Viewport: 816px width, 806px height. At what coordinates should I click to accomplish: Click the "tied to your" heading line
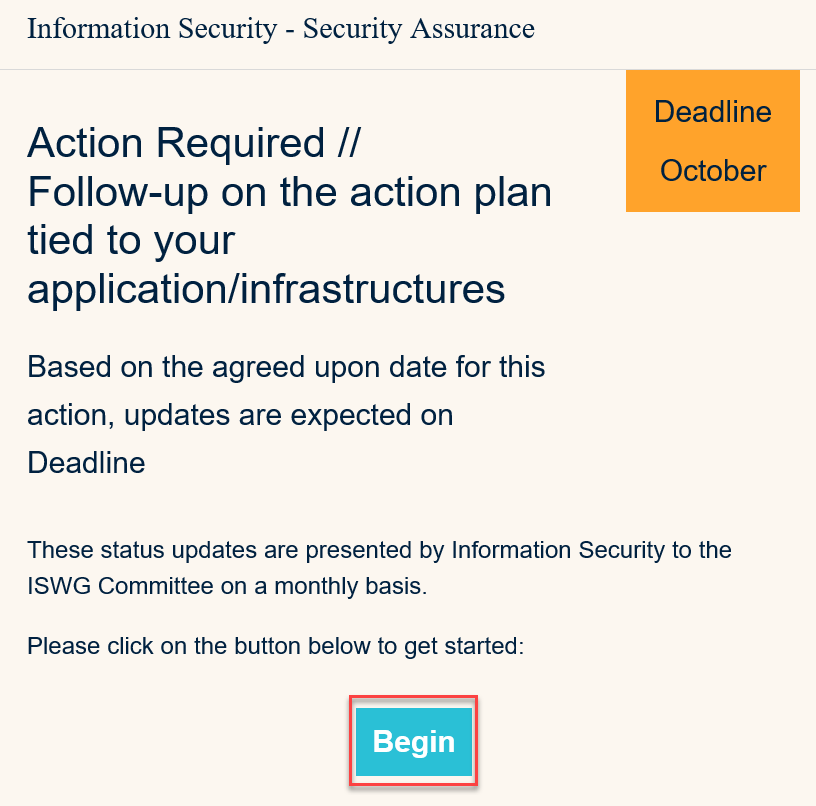point(131,240)
